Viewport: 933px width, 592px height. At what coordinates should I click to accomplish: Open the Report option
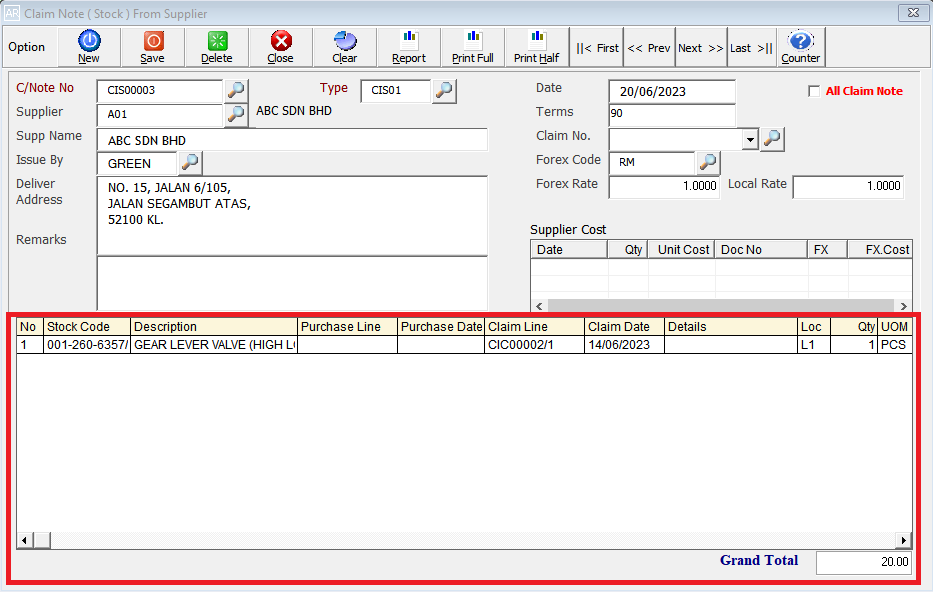pyautogui.click(x=409, y=46)
